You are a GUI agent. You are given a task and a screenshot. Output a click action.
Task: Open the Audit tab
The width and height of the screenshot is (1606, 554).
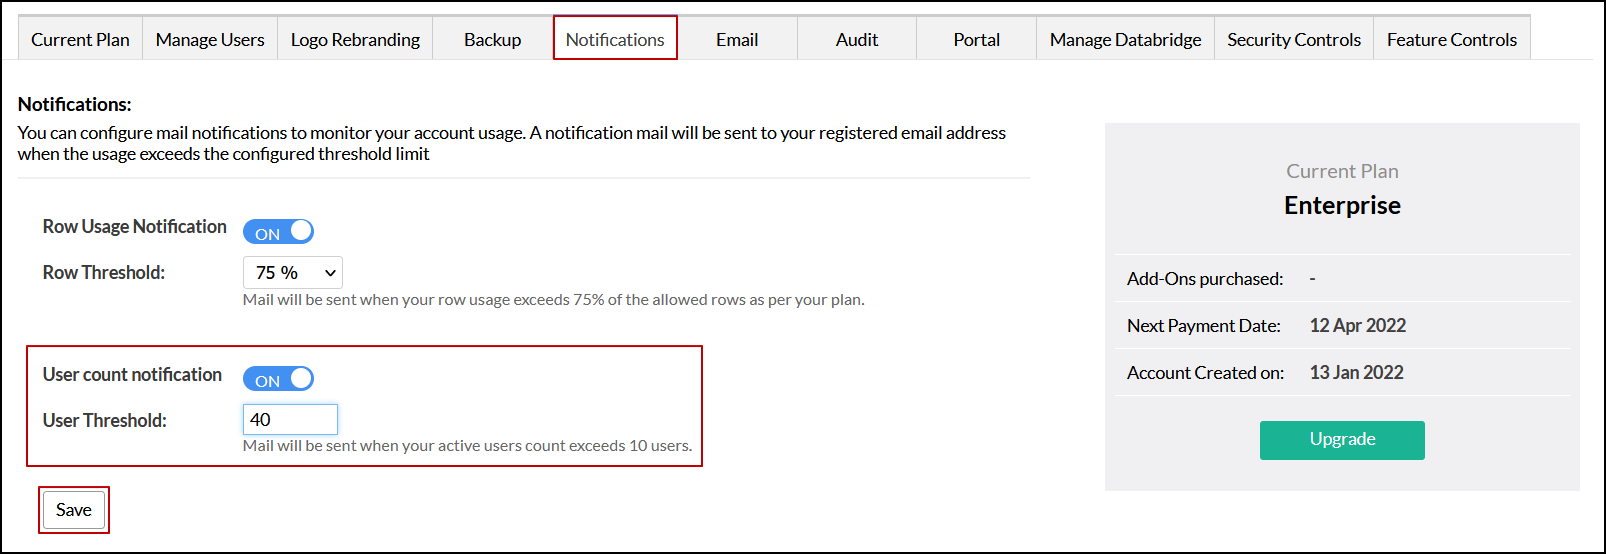tap(857, 40)
